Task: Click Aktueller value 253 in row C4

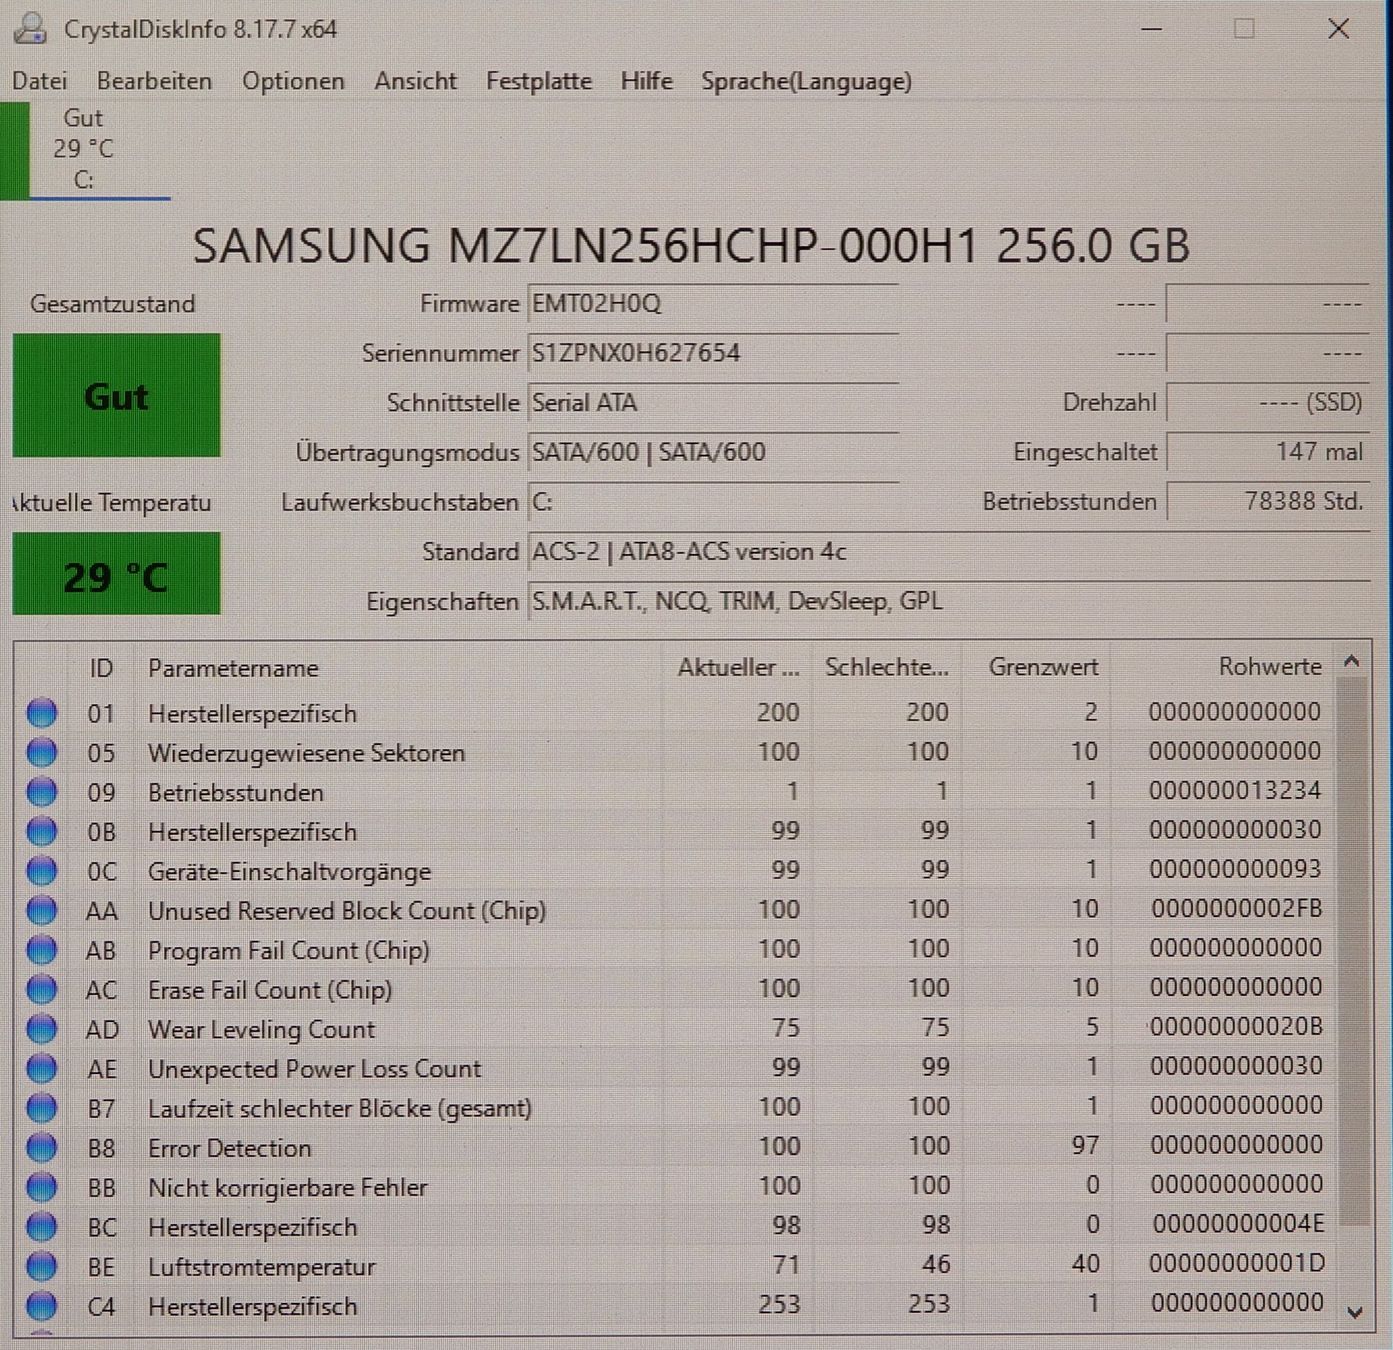Action: tap(779, 1304)
